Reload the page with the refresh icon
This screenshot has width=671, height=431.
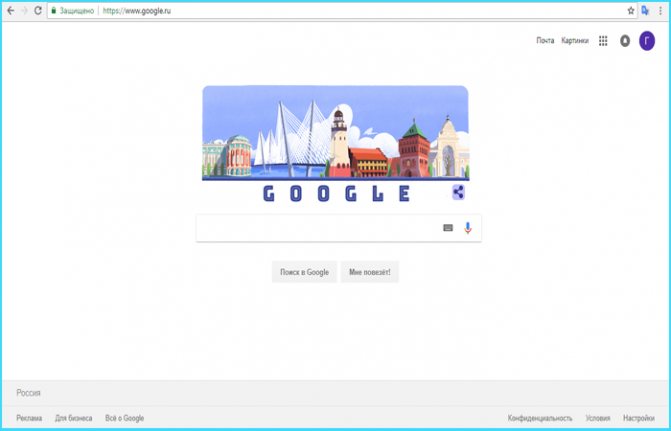click(x=38, y=11)
